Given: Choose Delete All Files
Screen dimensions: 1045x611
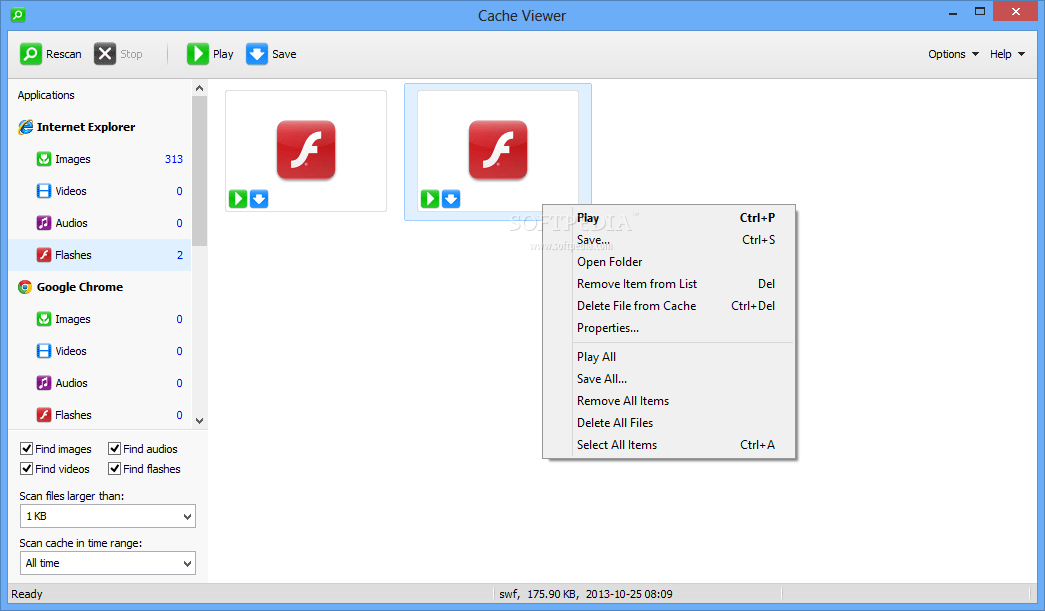Looking at the screenshot, I should 669,422.
